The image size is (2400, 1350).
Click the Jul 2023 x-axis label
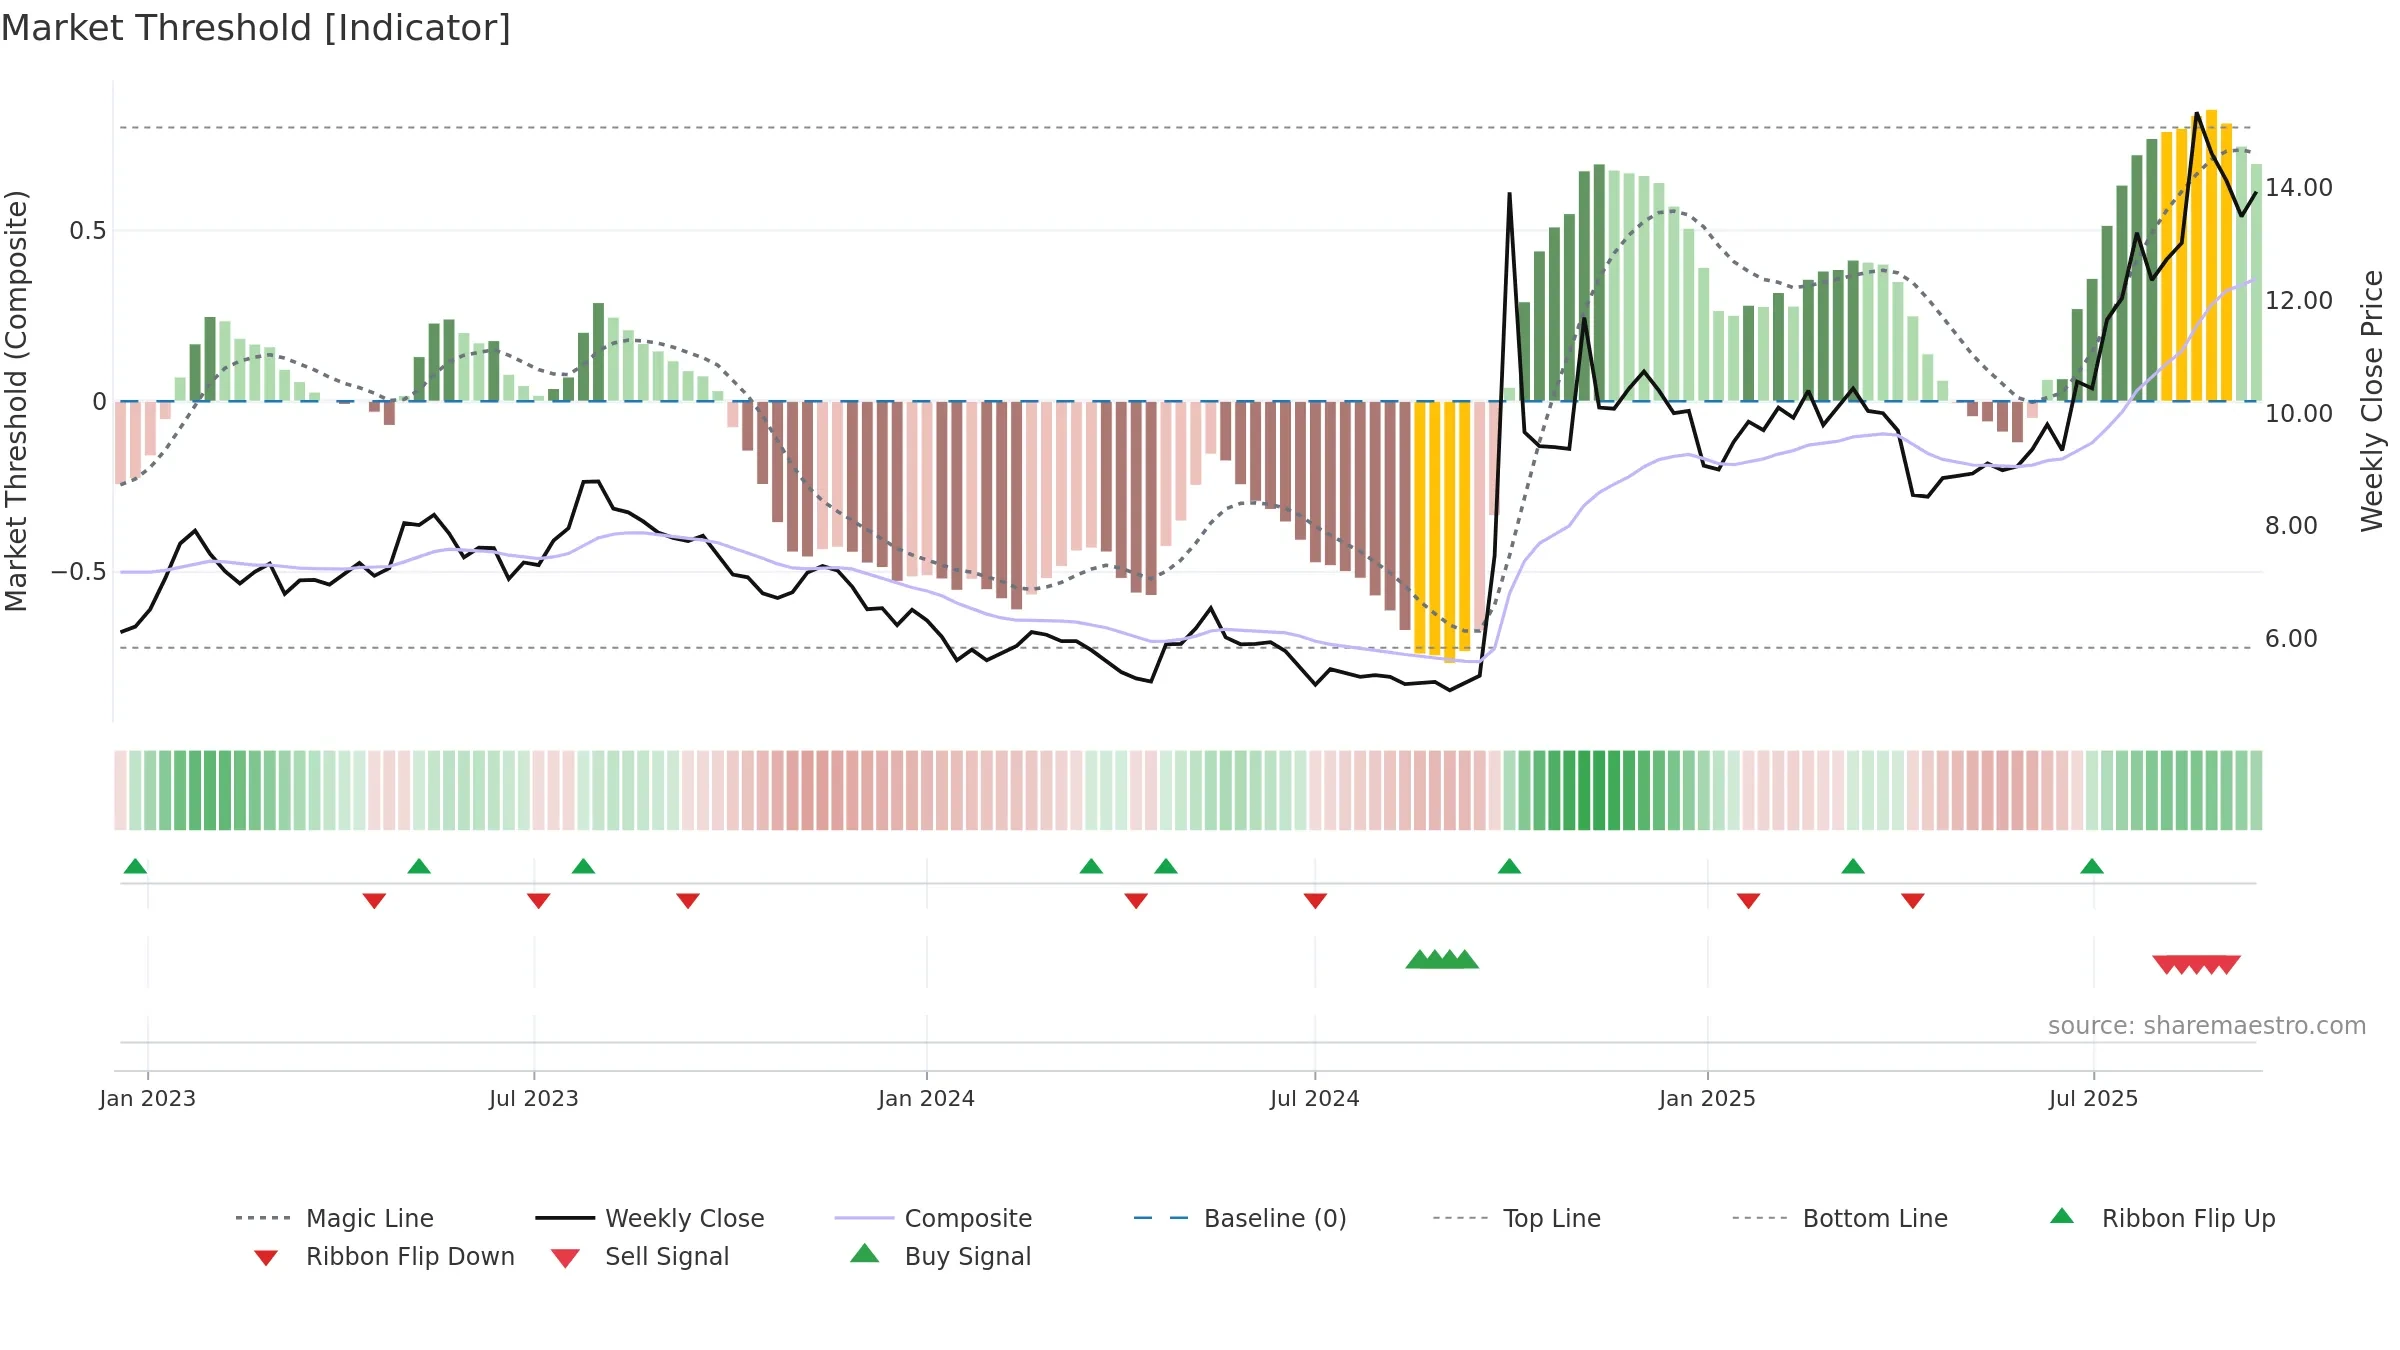click(534, 1098)
